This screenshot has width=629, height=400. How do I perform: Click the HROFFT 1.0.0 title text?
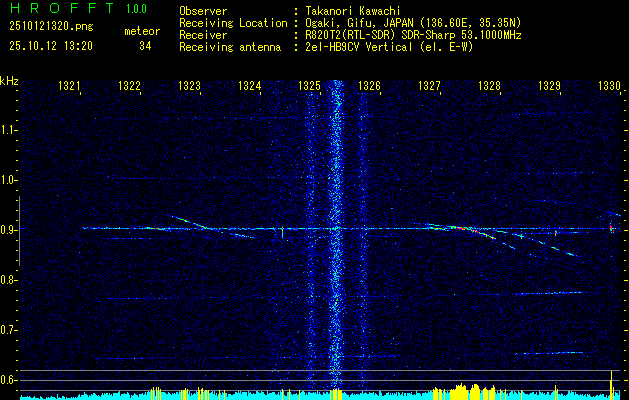(x=78, y=8)
